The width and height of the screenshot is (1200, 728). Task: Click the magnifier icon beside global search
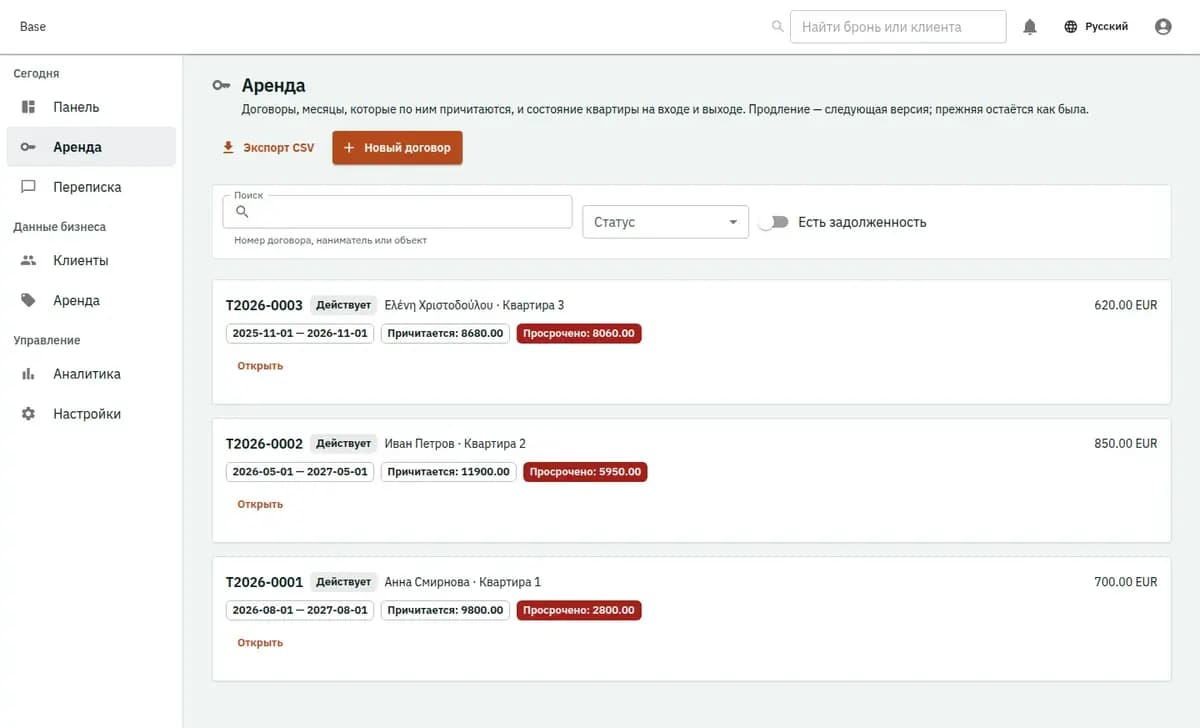778,27
